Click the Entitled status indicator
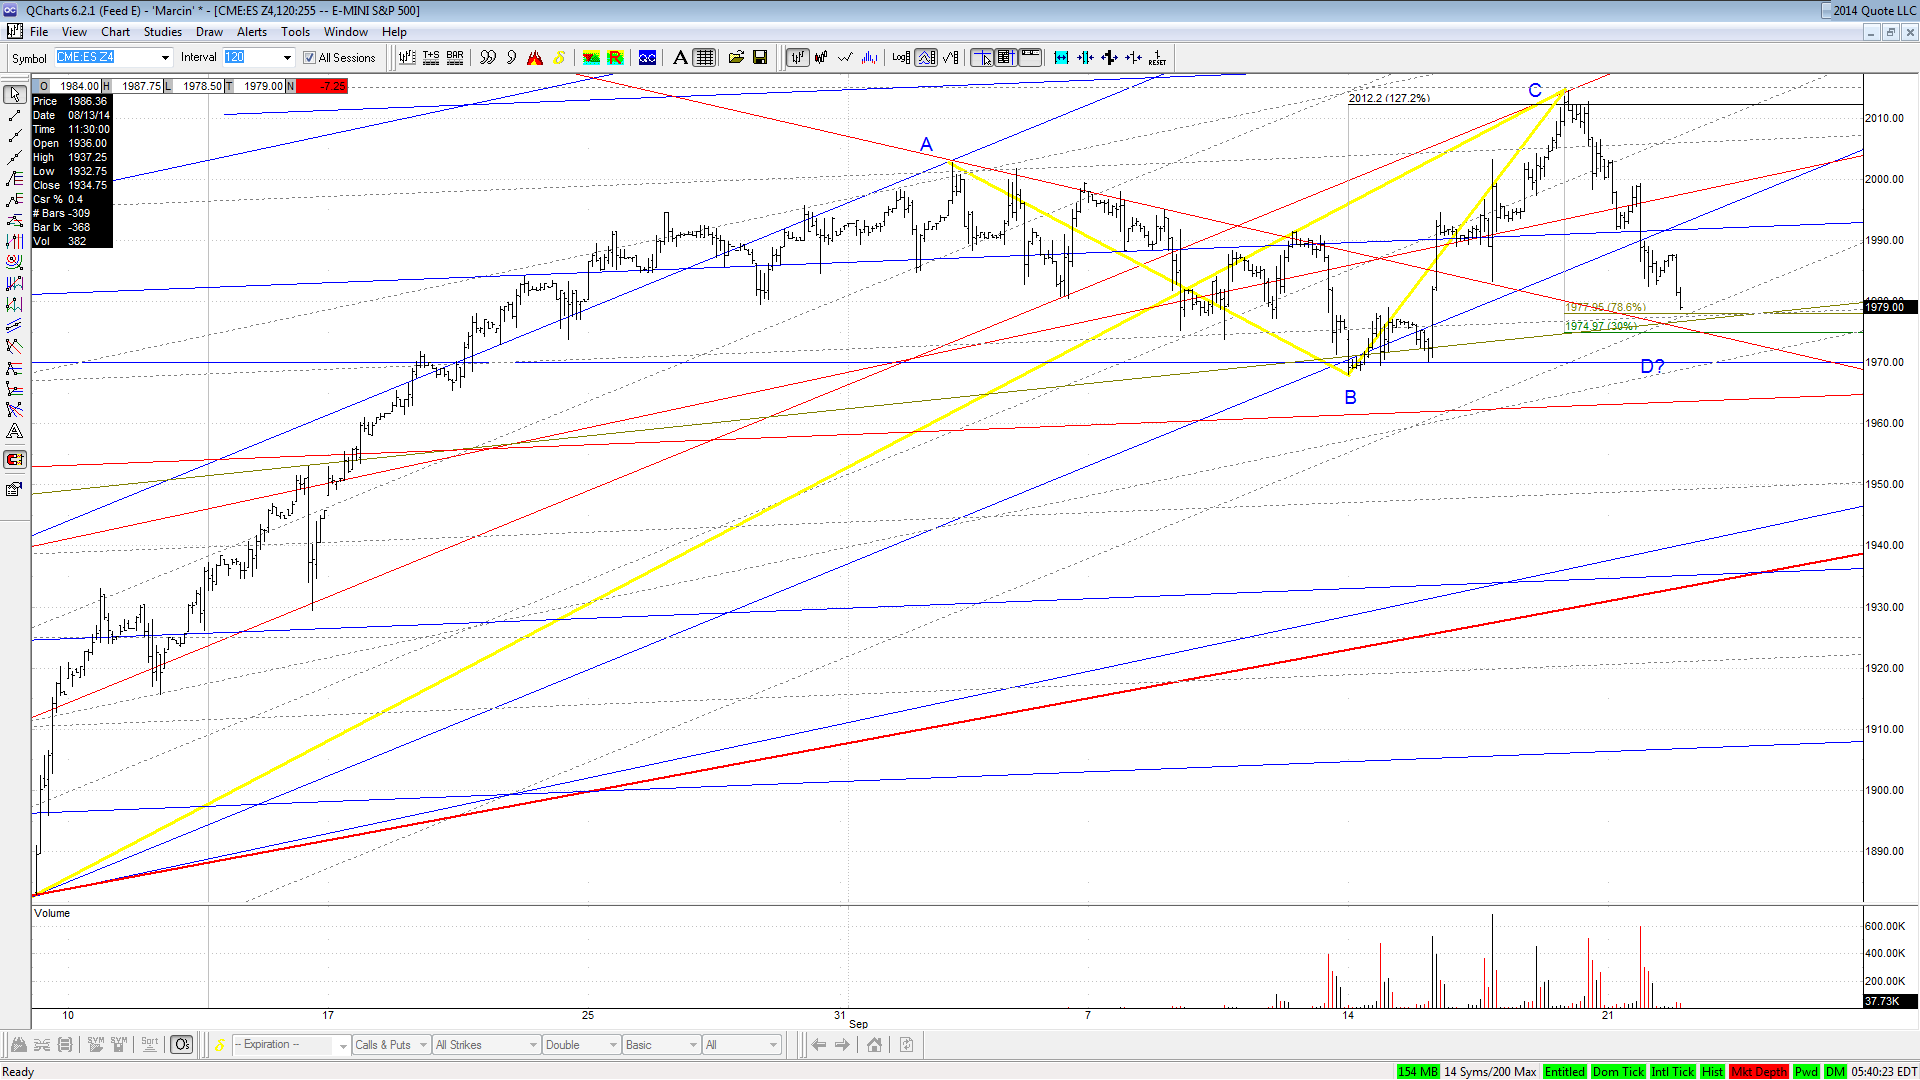This screenshot has width=1920, height=1080. (1564, 1072)
